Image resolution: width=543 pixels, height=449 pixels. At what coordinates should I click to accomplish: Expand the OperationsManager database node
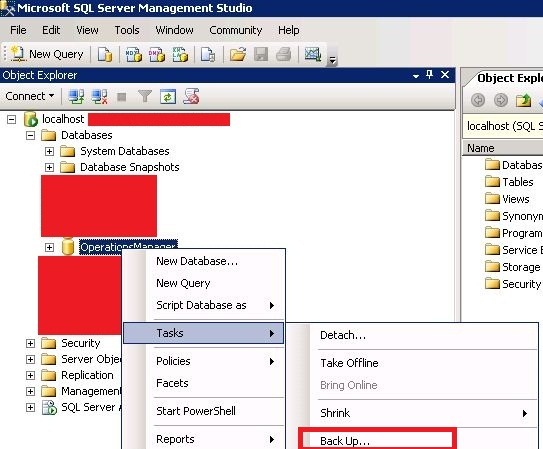point(49,247)
